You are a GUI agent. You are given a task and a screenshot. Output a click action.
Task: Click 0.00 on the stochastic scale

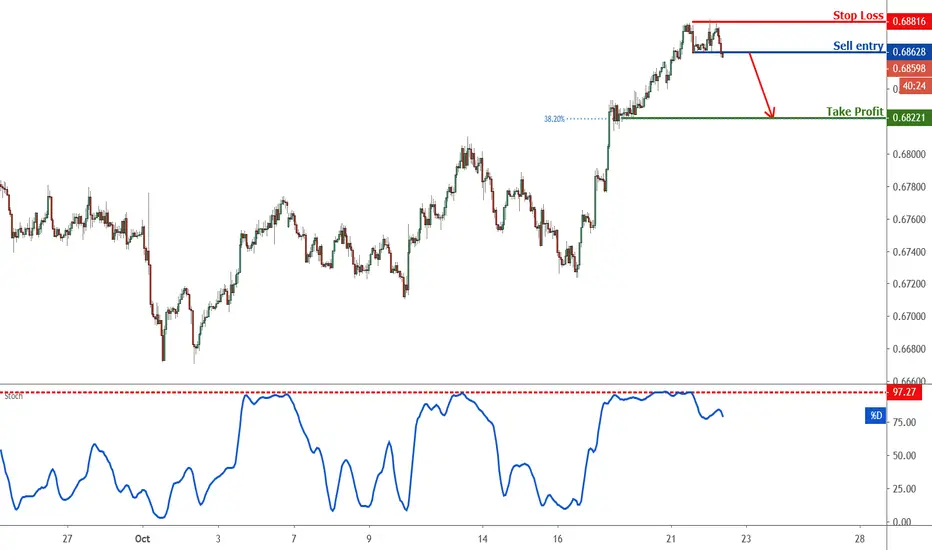pos(902,522)
